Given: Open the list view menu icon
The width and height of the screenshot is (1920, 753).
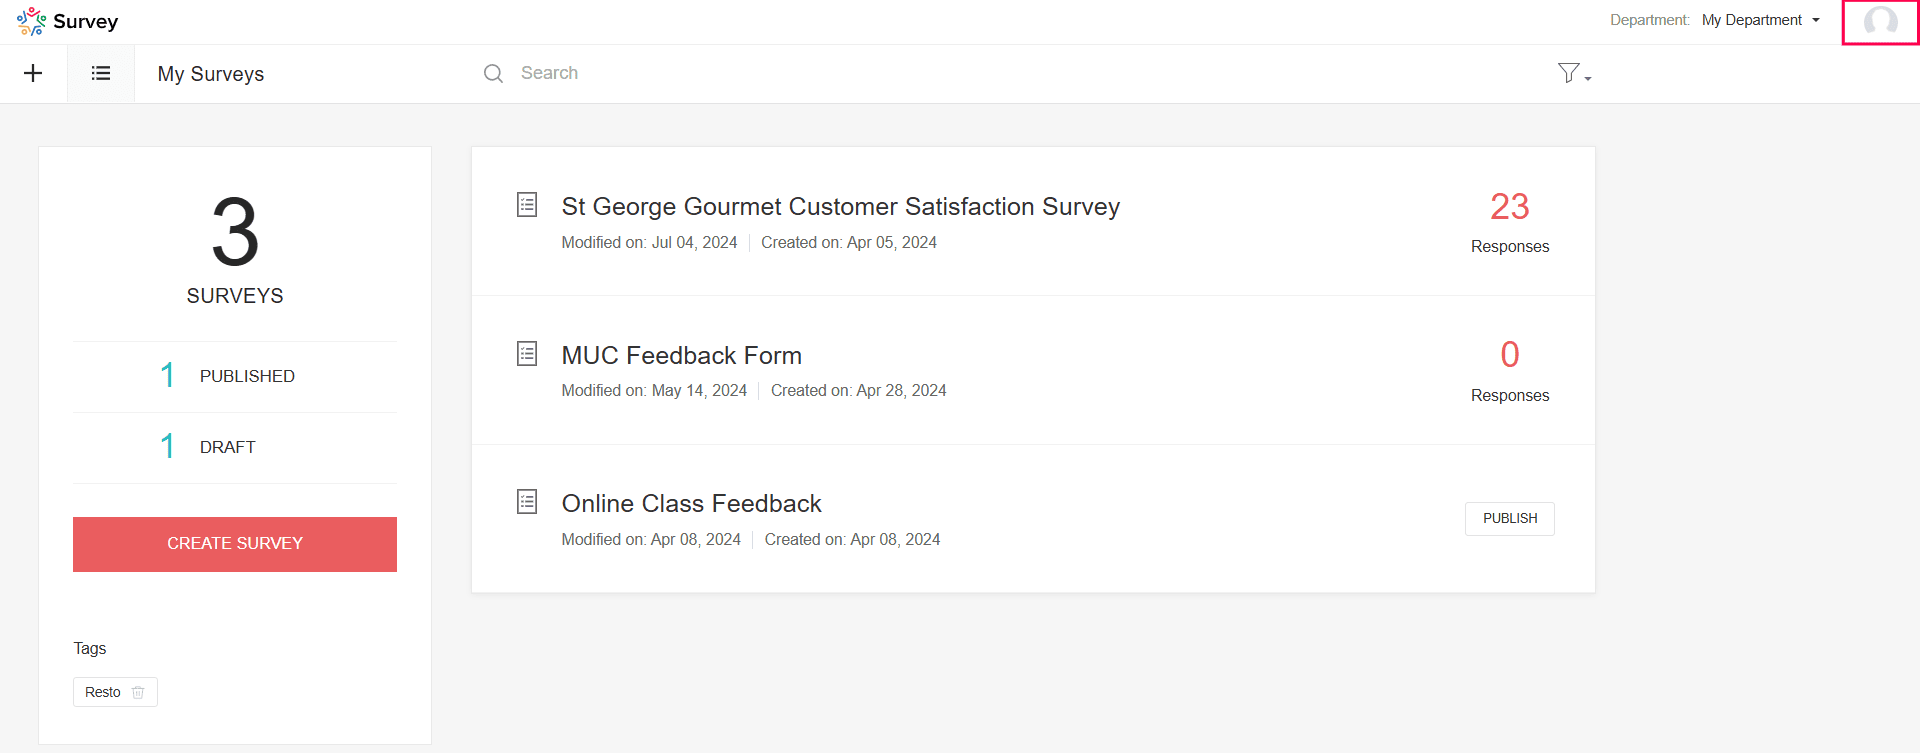Looking at the screenshot, I should click(101, 73).
